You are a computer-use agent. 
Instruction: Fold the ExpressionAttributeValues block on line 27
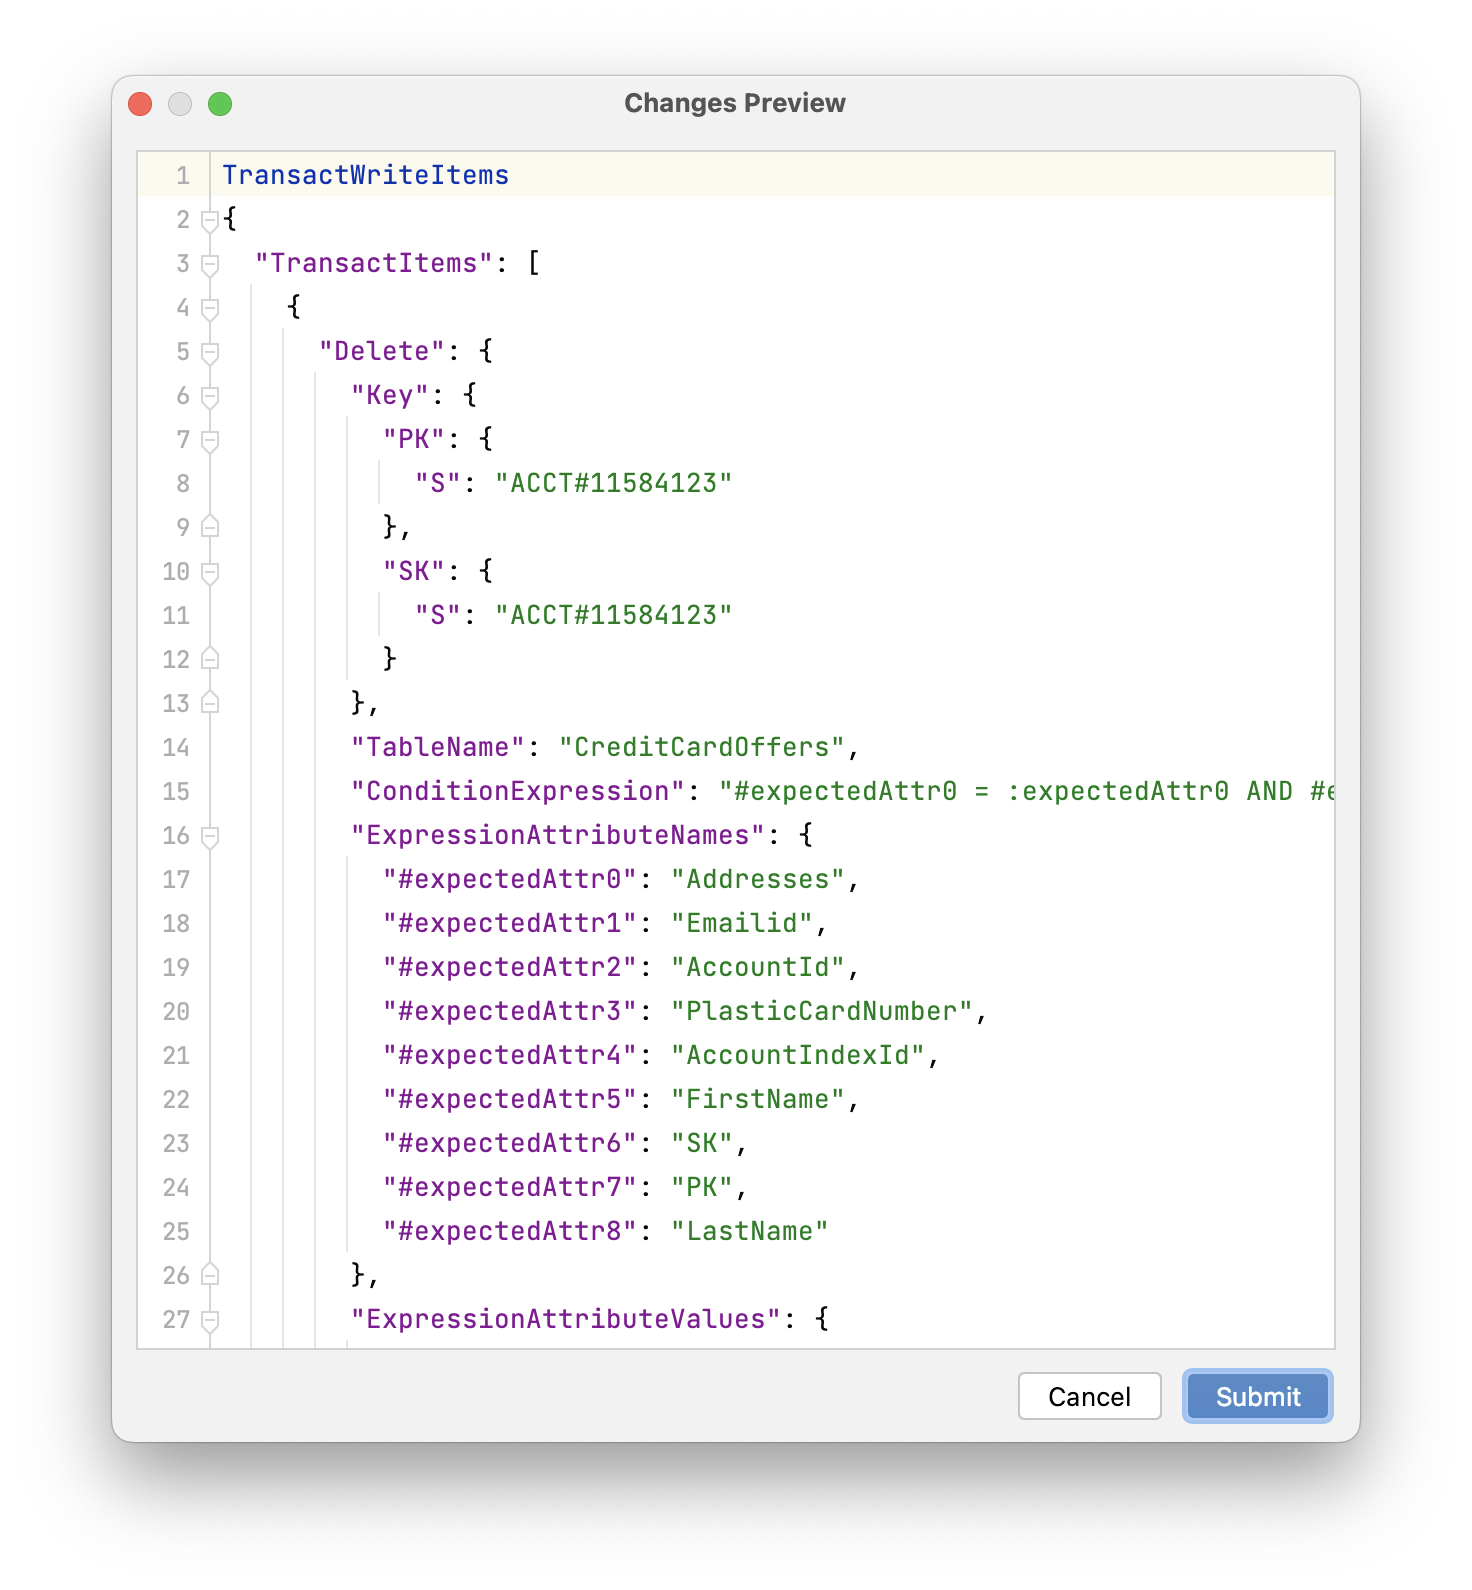click(x=210, y=1320)
